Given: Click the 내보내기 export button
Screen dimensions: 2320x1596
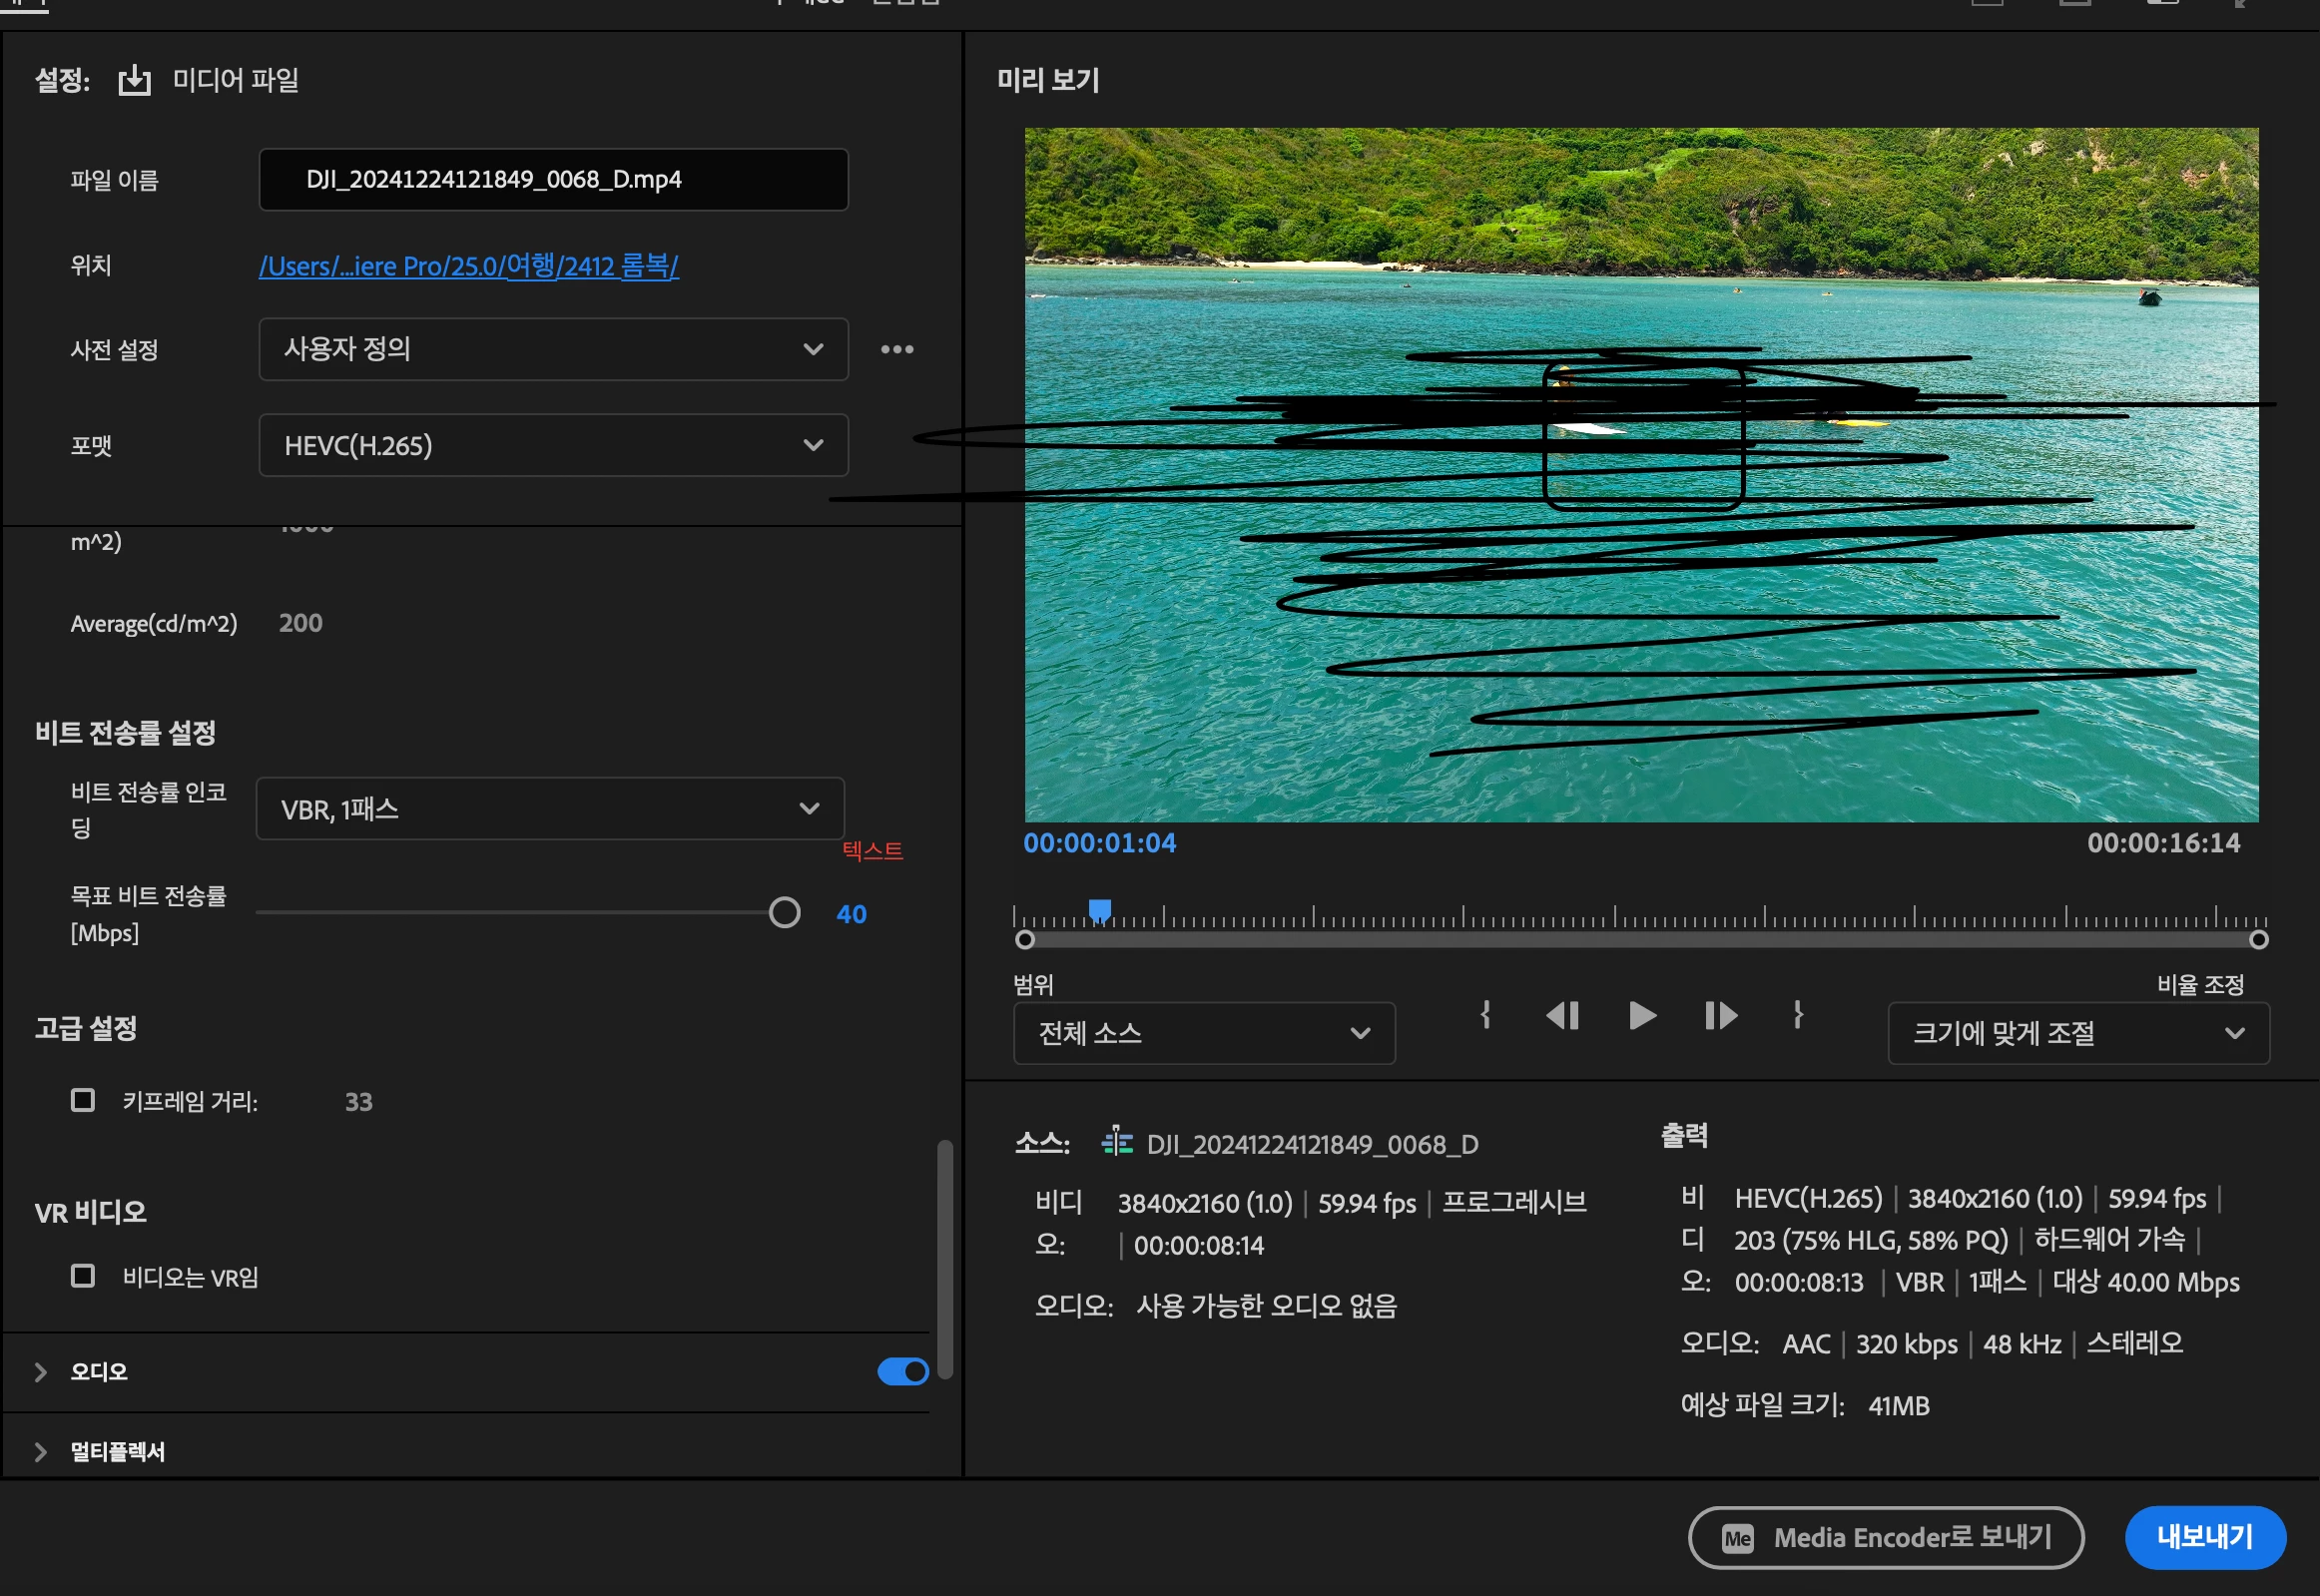Looking at the screenshot, I should (2204, 1537).
